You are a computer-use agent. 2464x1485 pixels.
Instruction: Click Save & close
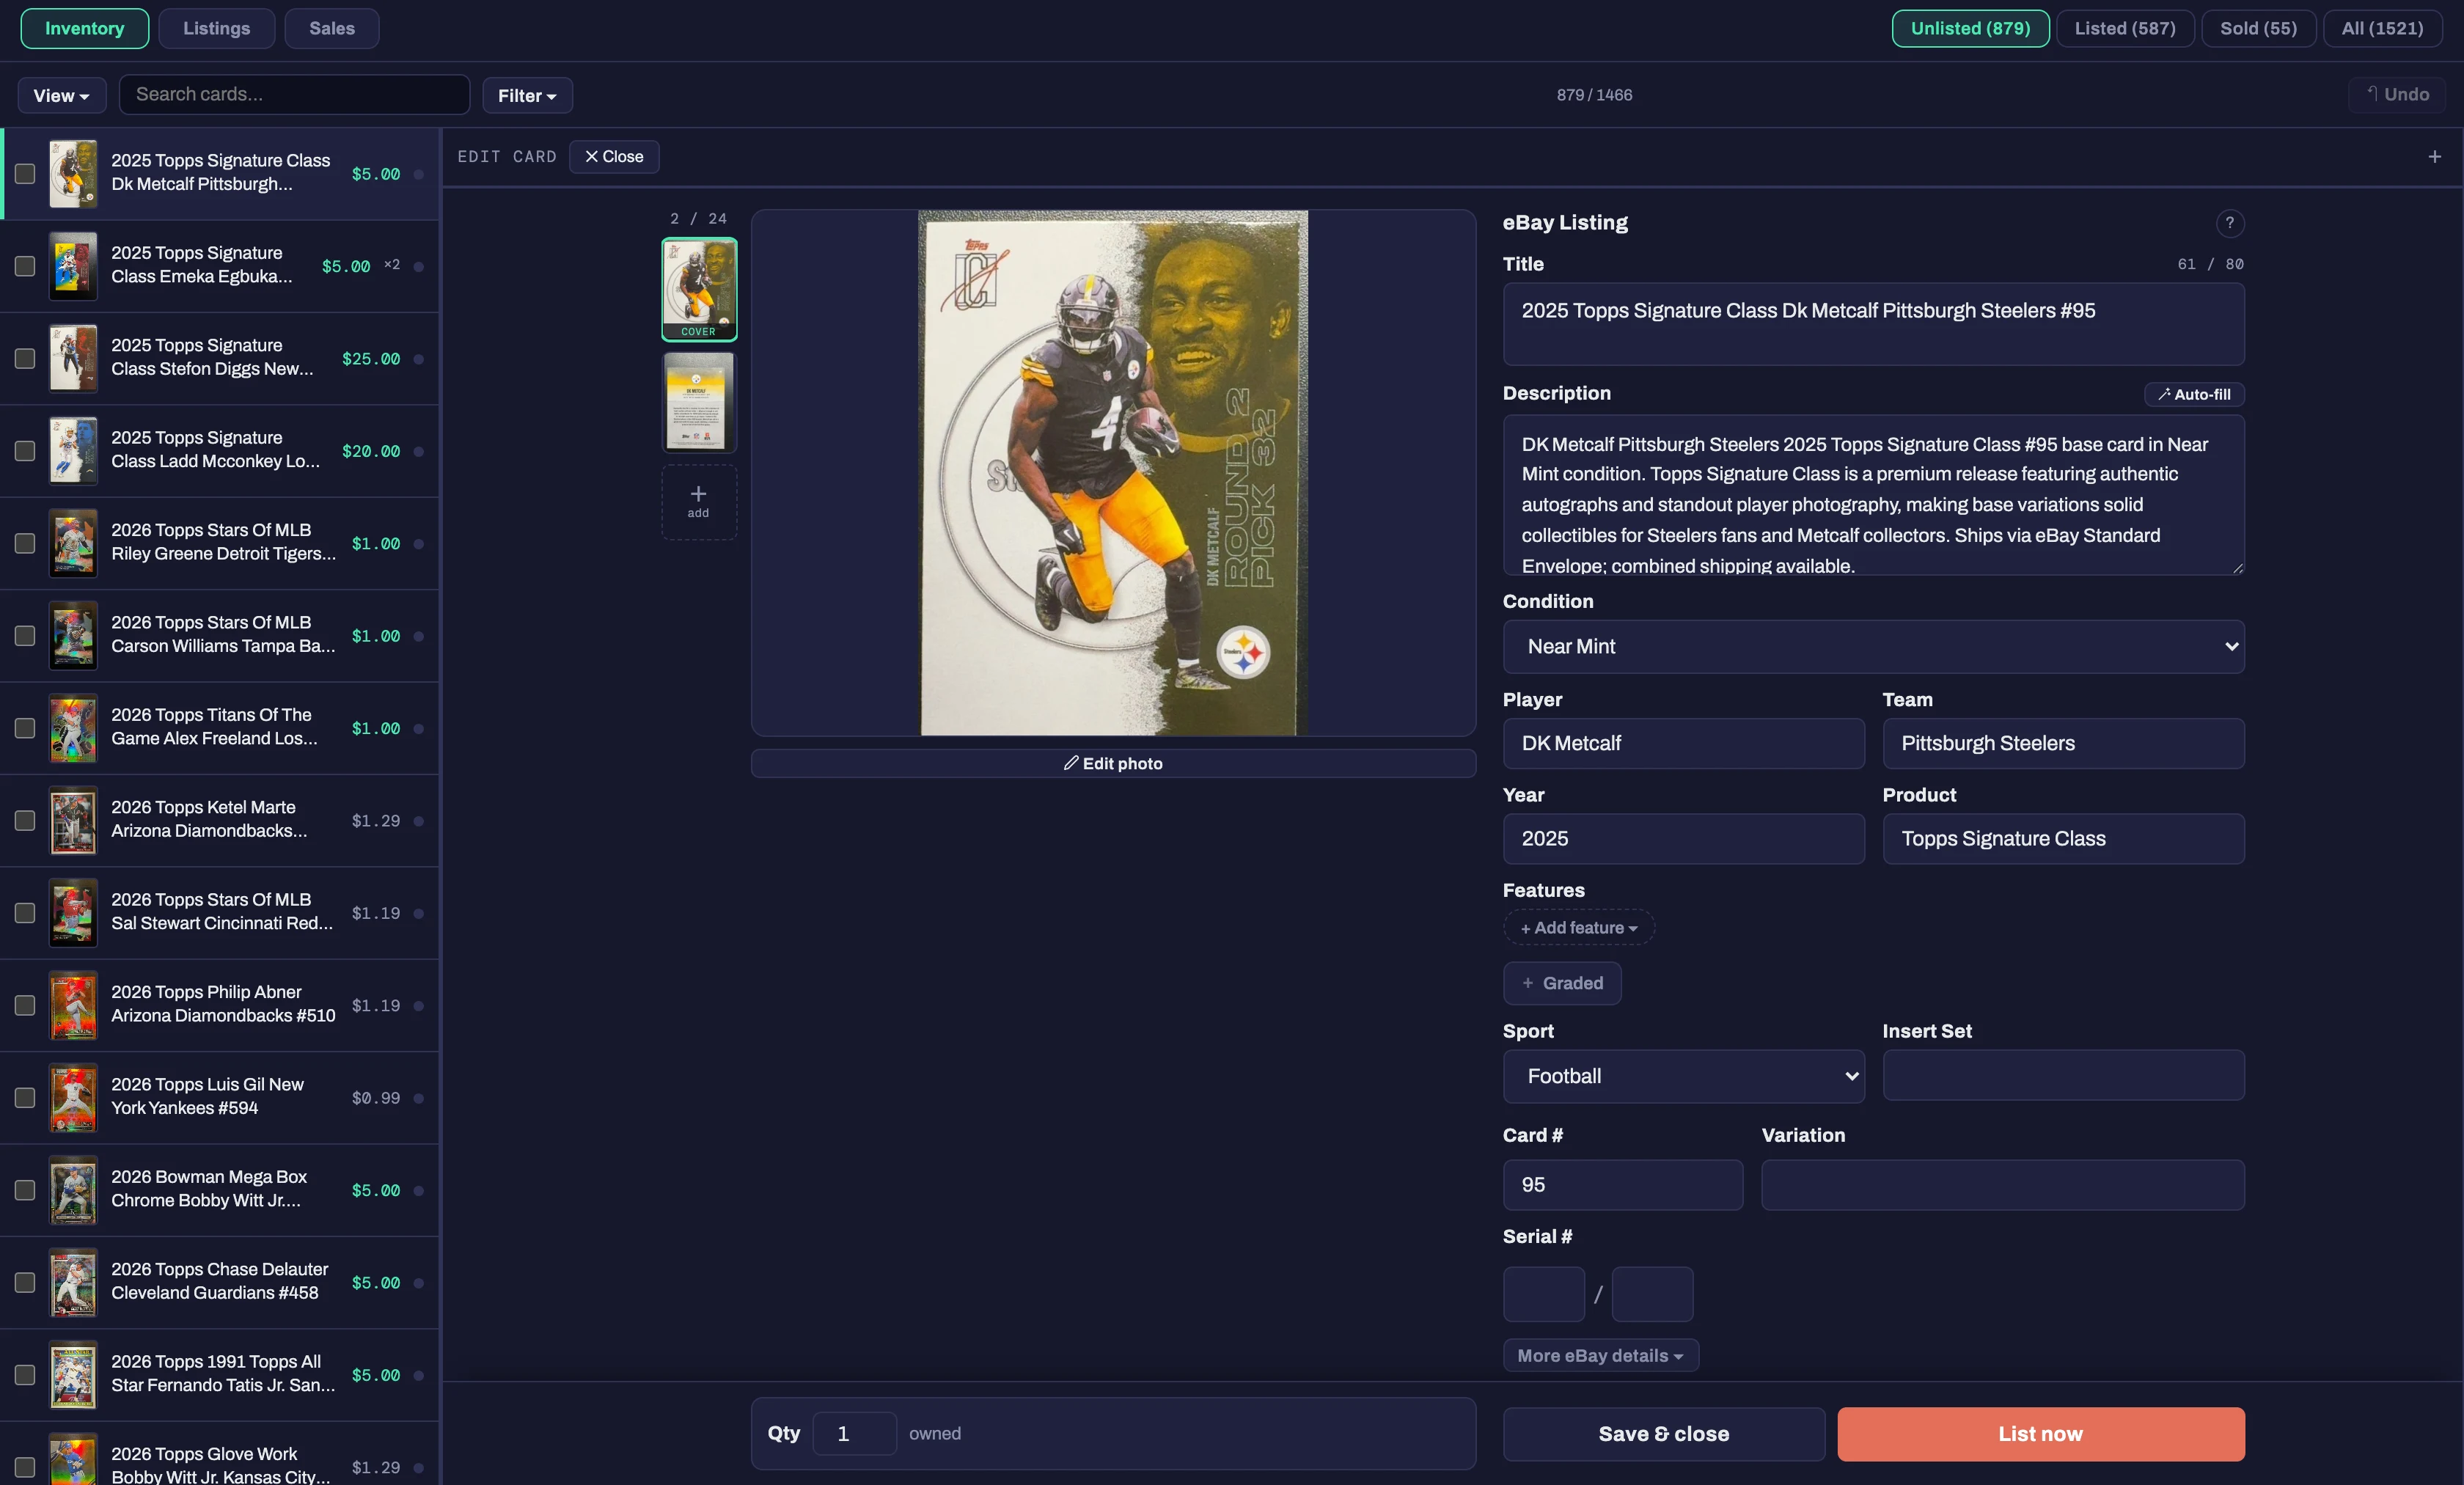1663,1433
